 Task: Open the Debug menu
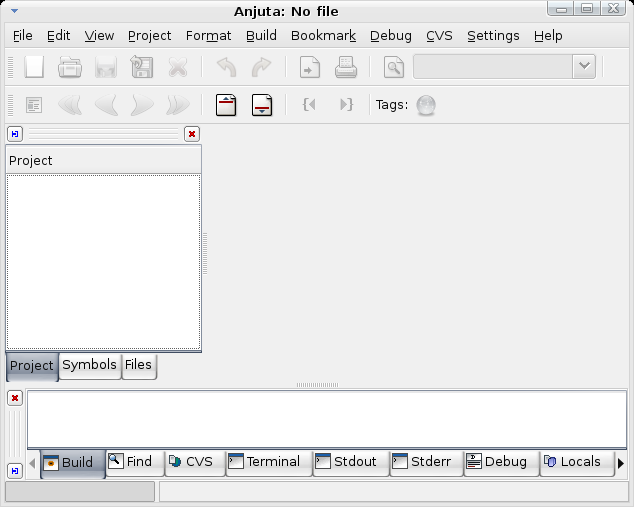point(391,36)
